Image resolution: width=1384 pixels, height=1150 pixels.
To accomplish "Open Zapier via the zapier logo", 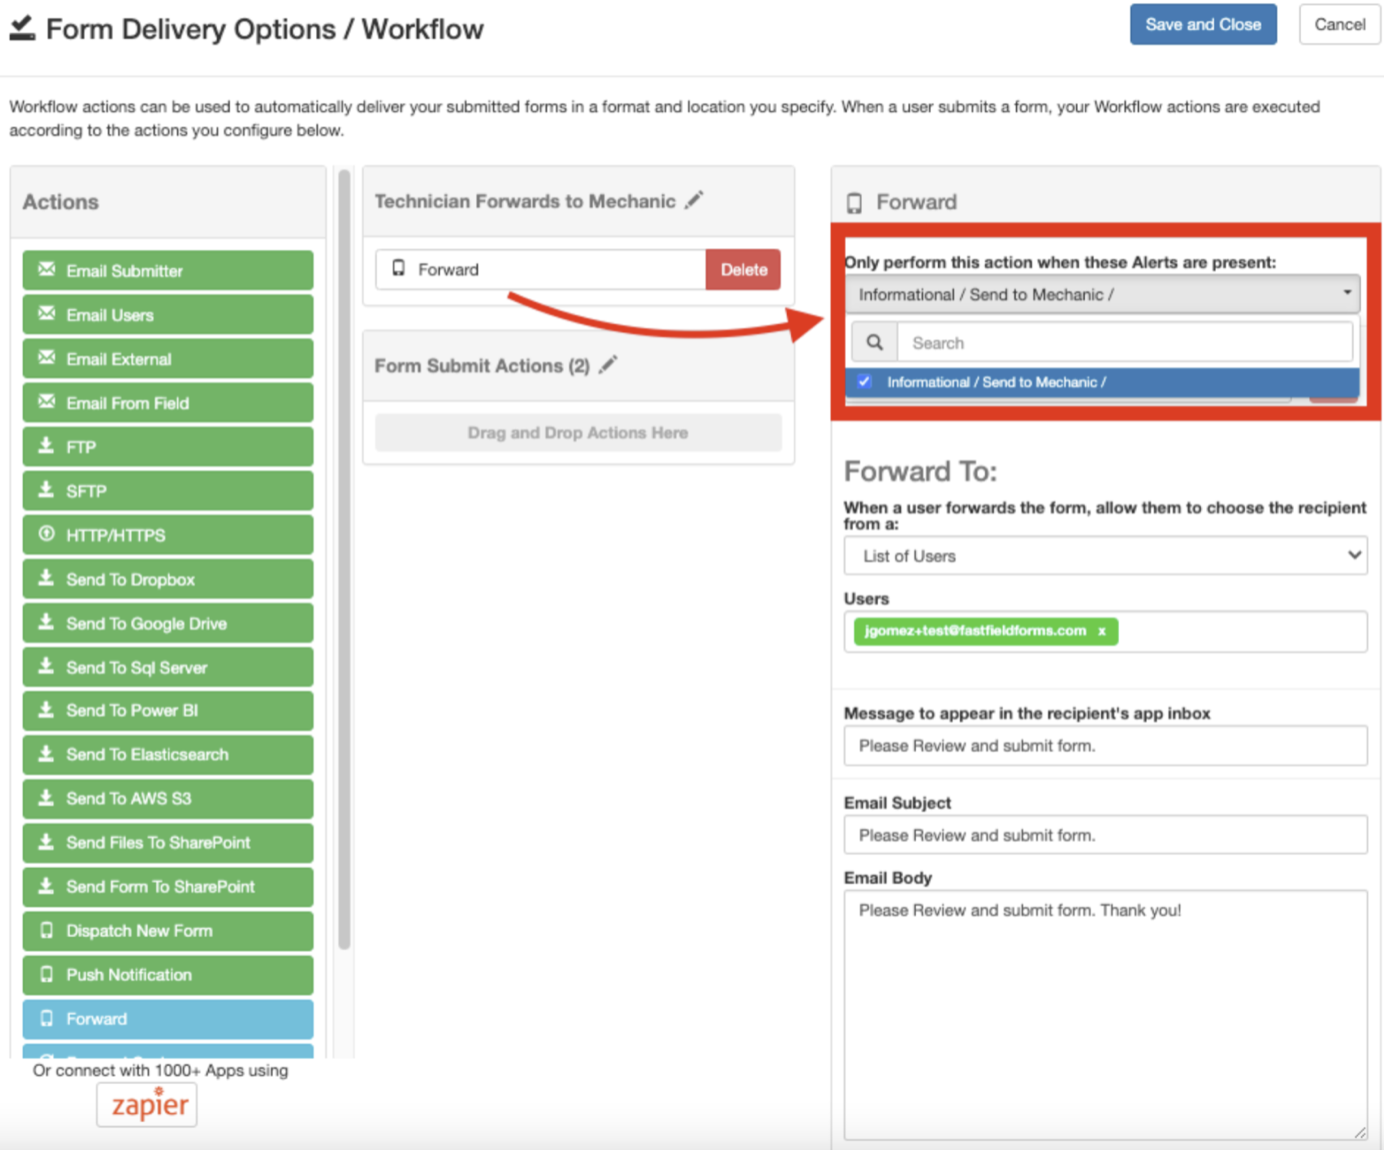I will [146, 1104].
